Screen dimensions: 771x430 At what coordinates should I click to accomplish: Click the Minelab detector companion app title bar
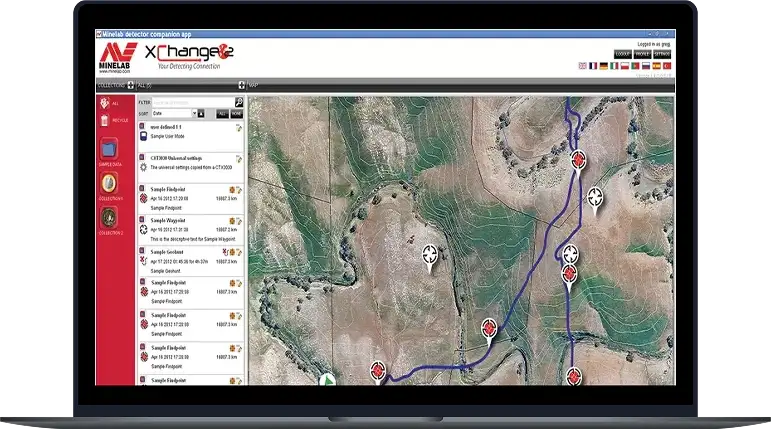(x=385, y=34)
